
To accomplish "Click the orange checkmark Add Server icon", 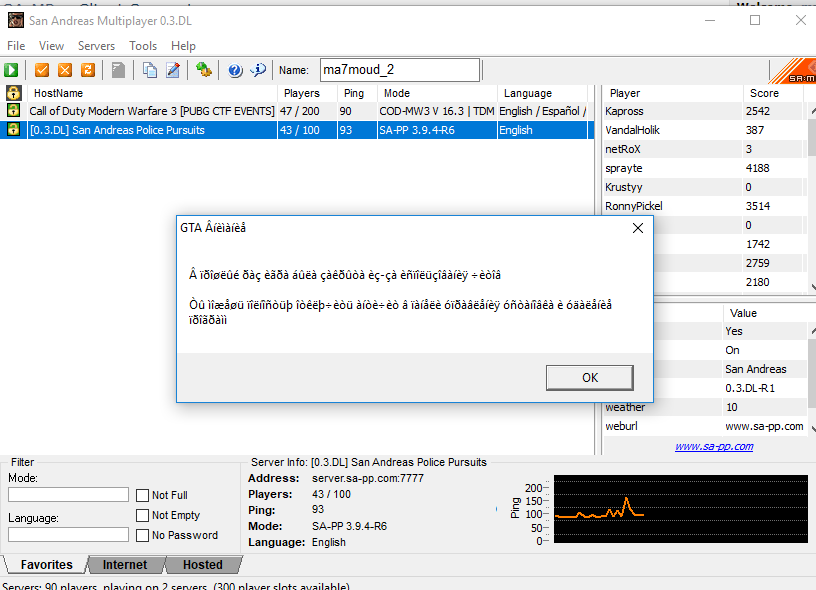I will point(42,70).
